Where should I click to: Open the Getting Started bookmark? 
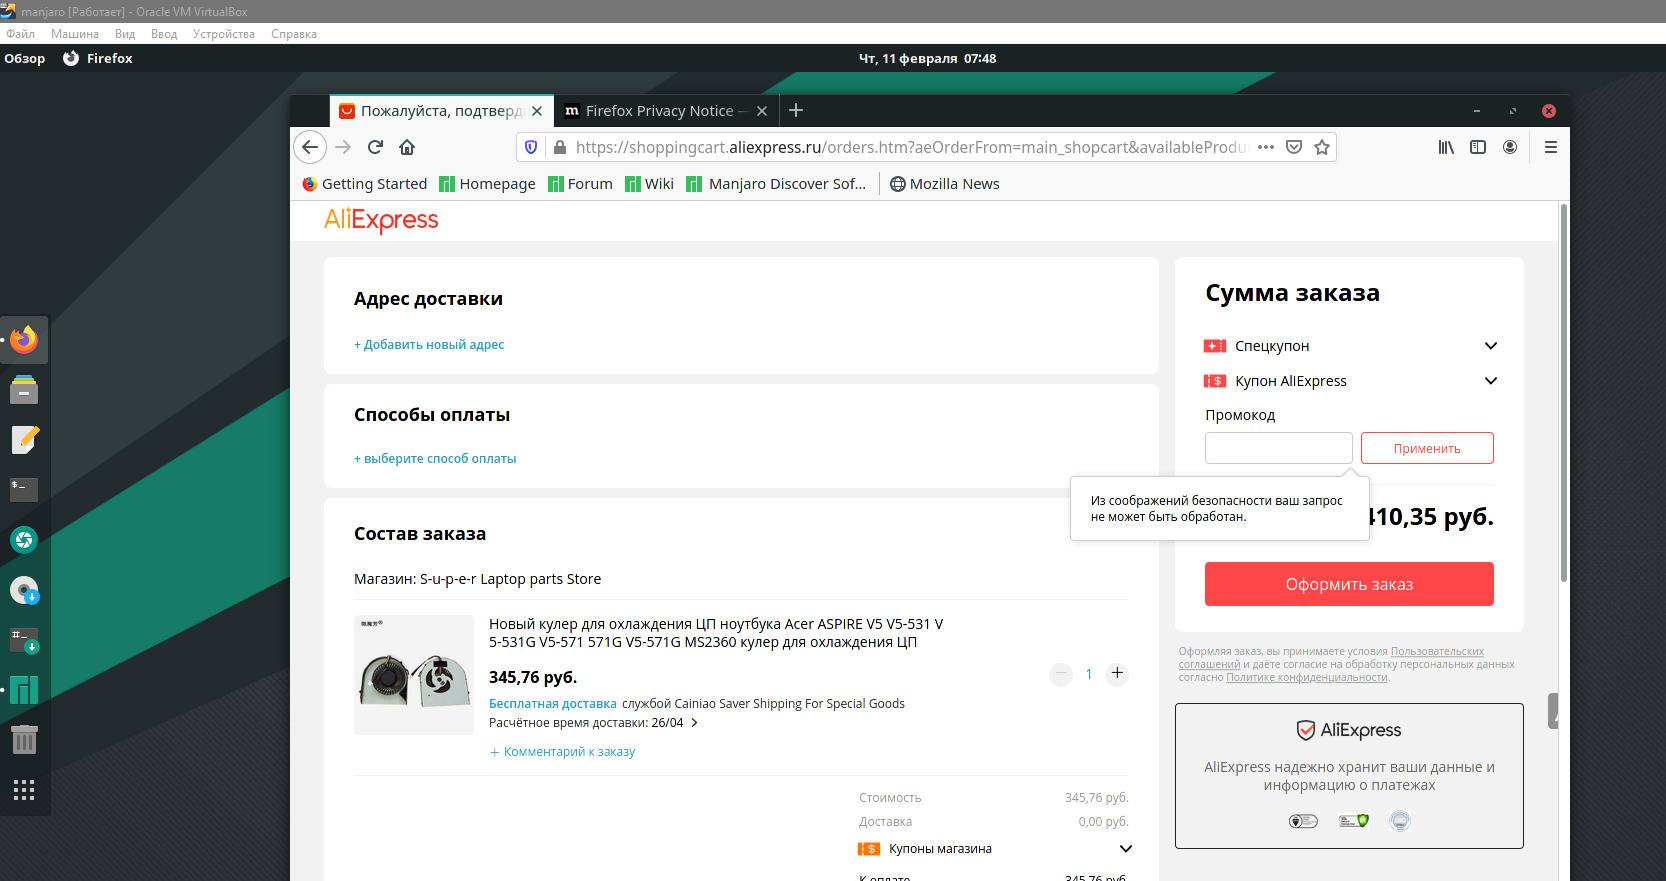[365, 184]
